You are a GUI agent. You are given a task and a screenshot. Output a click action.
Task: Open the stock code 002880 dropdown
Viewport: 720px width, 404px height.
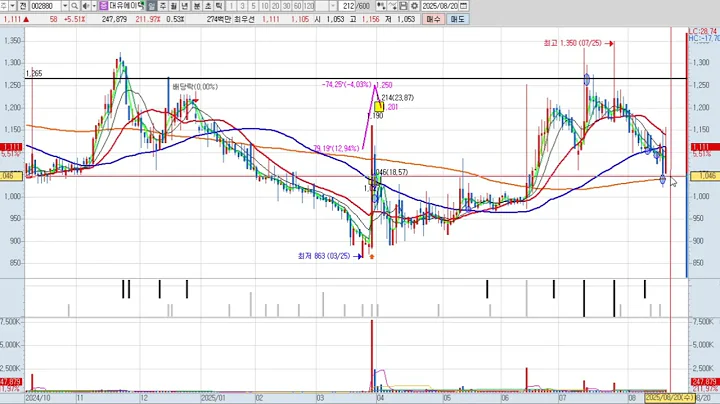point(65,6)
